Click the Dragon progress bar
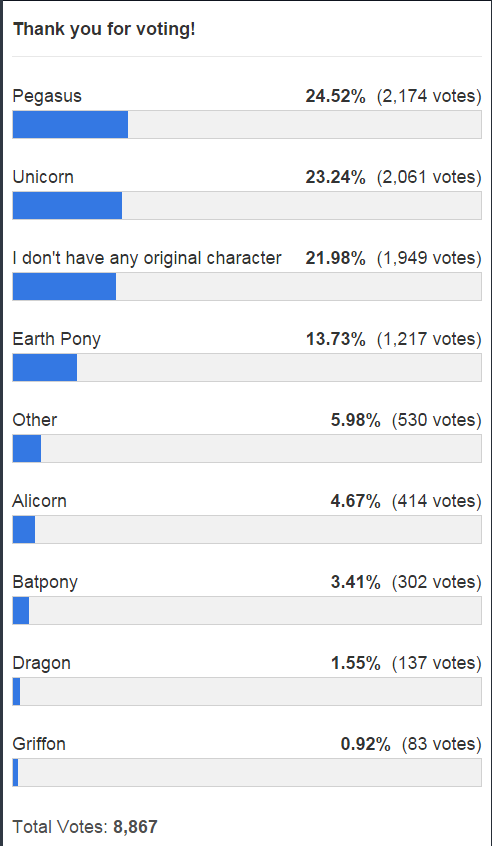The image size is (492, 846). pyautogui.click(x=247, y=691)
